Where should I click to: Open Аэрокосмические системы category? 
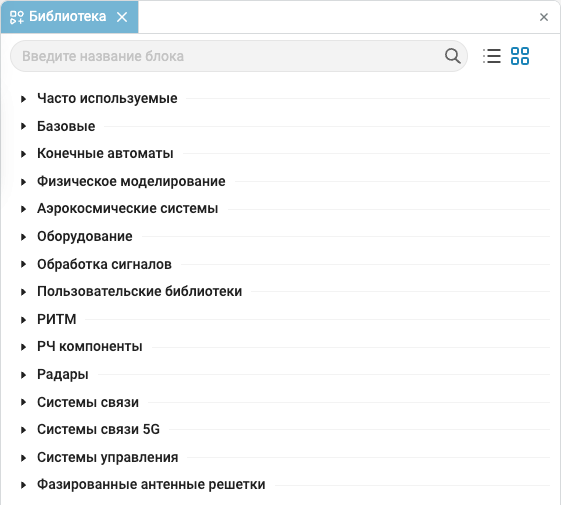(128, 209)
